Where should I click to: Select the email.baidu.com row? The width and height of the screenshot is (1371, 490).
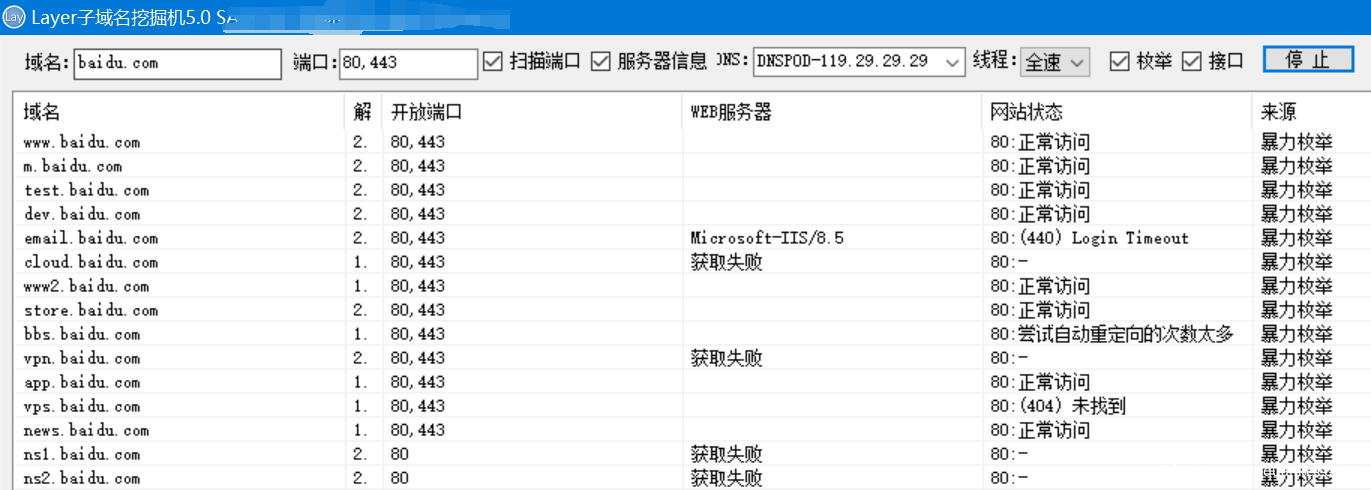pyautogui.click(x=692, y=238)
